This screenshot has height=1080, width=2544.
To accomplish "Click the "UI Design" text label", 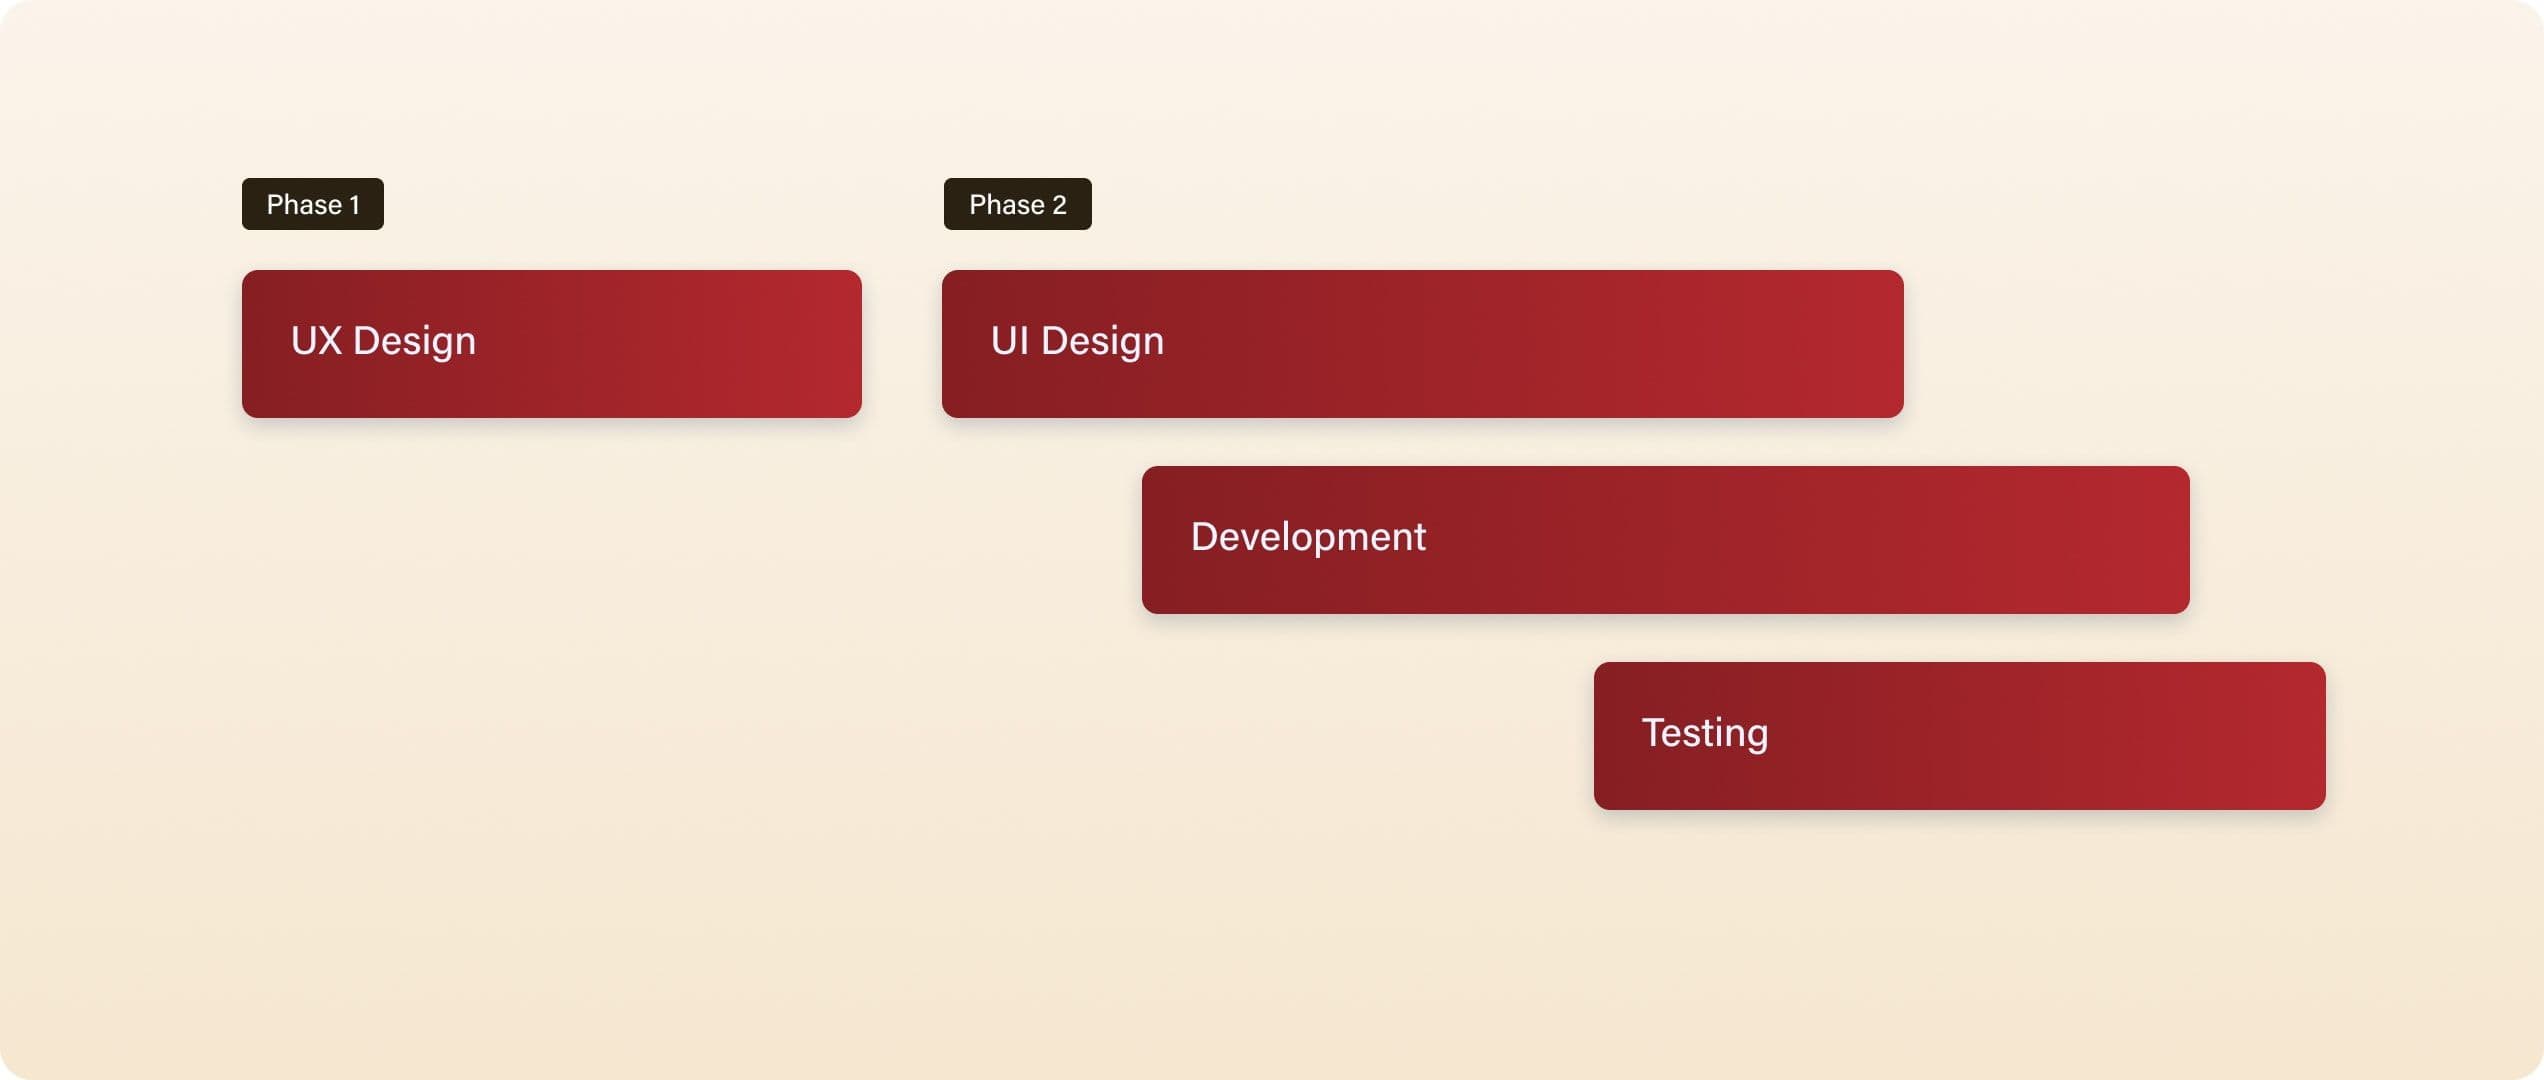I will pos(1077,341).
